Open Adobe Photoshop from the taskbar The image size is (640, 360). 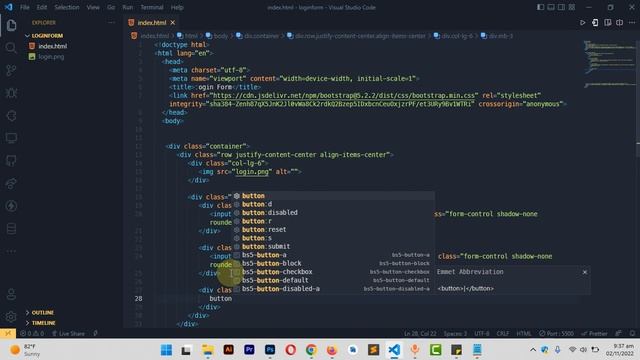tap(270, 350)
